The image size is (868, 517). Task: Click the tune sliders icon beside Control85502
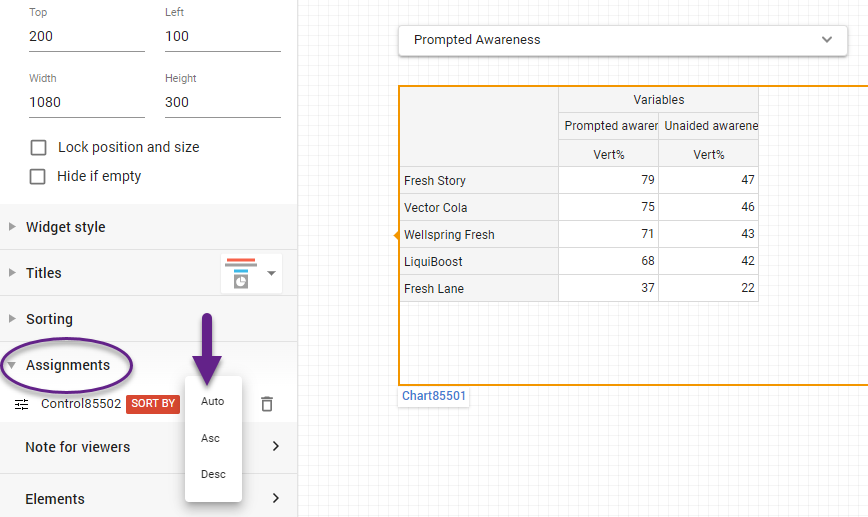click(22, 405)
